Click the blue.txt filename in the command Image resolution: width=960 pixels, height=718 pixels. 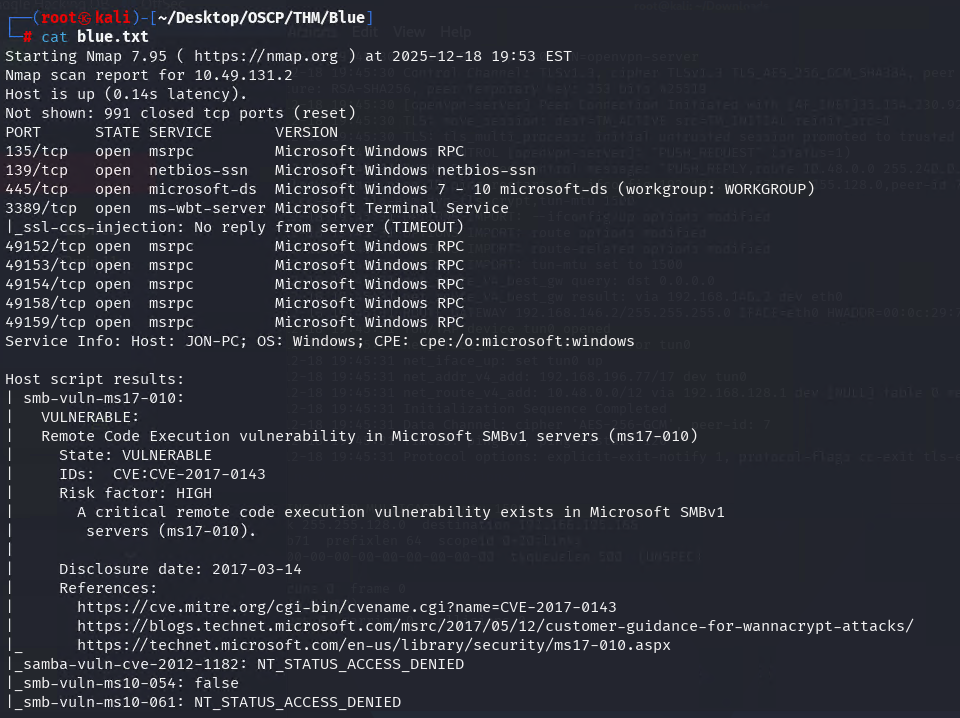point(113,37)
